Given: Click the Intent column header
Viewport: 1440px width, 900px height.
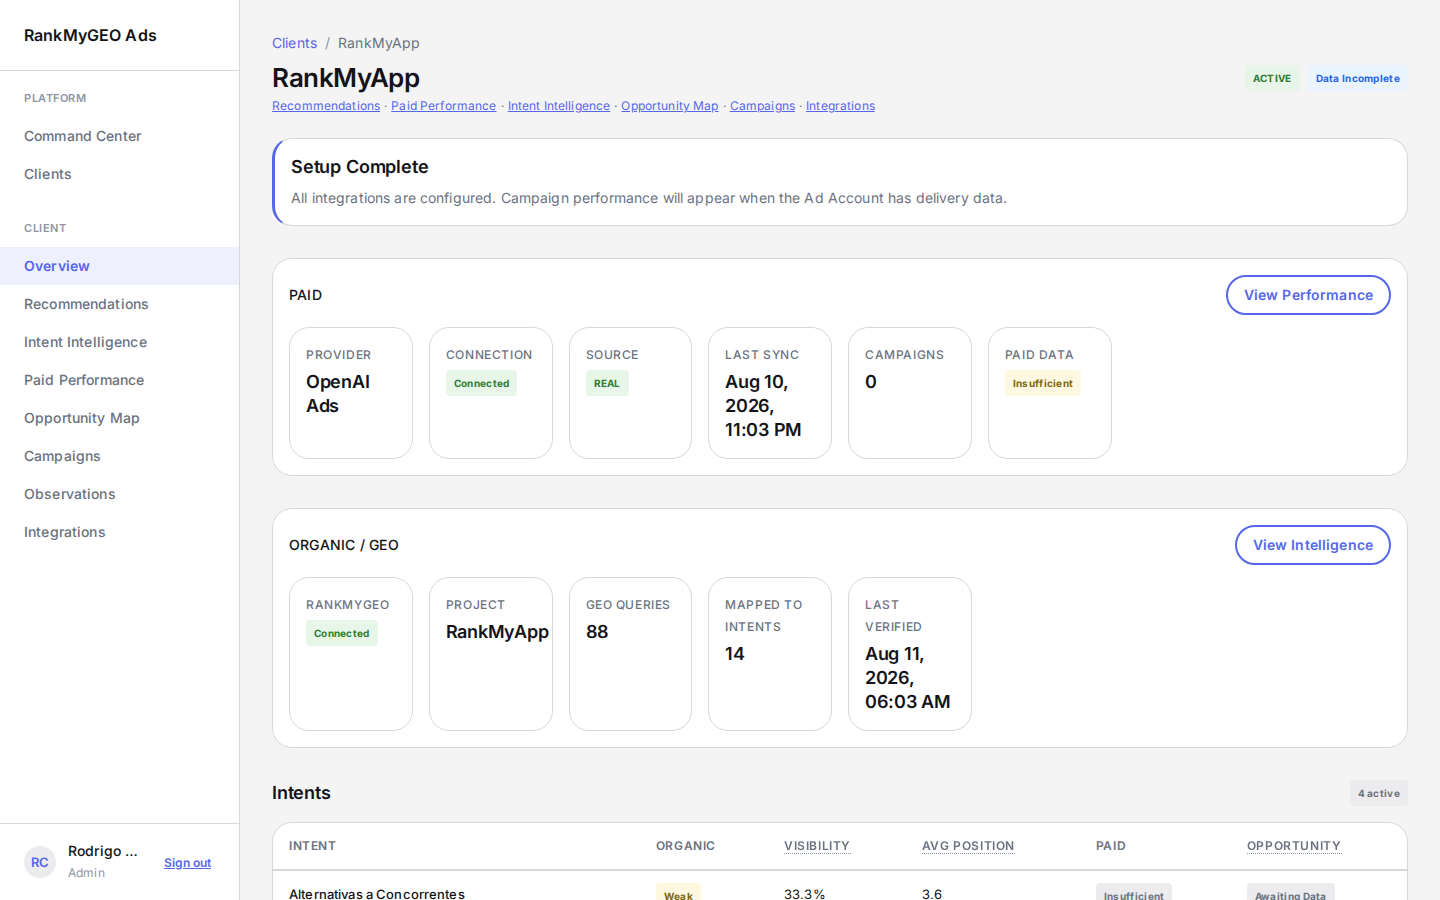Looking at the screenshot, I should 312,846.
